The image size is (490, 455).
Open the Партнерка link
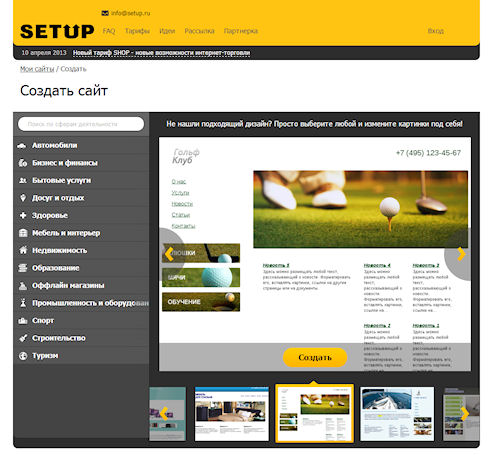tap(241, 31)
